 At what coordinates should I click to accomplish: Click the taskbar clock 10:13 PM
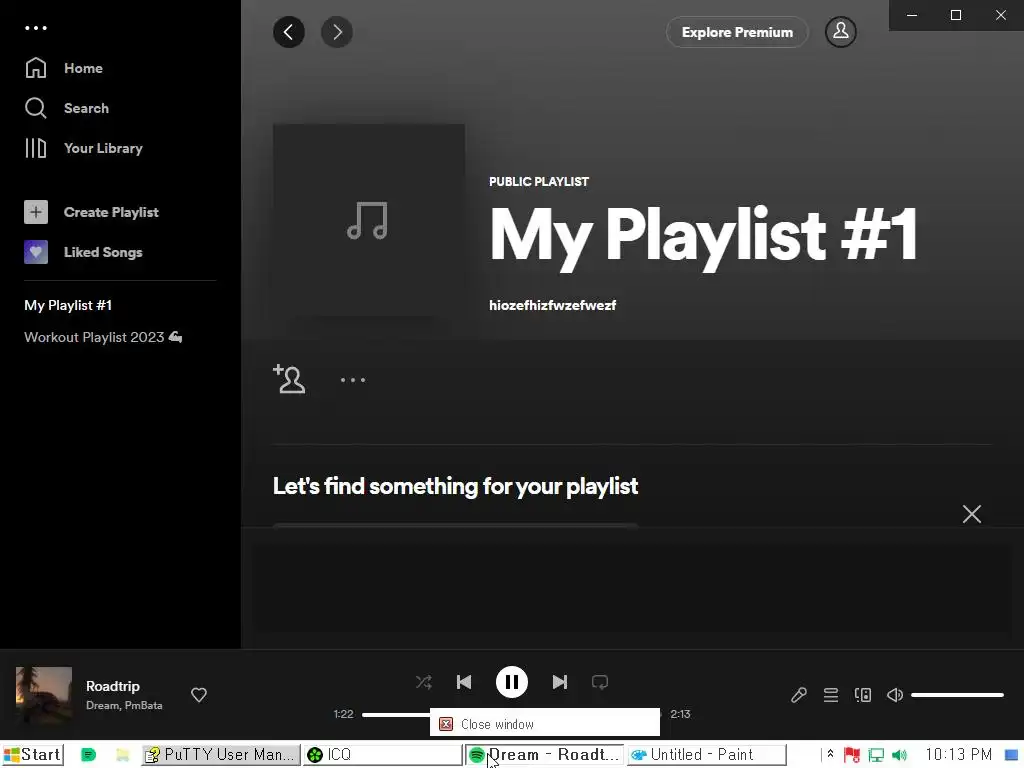[x=958, y=755]
